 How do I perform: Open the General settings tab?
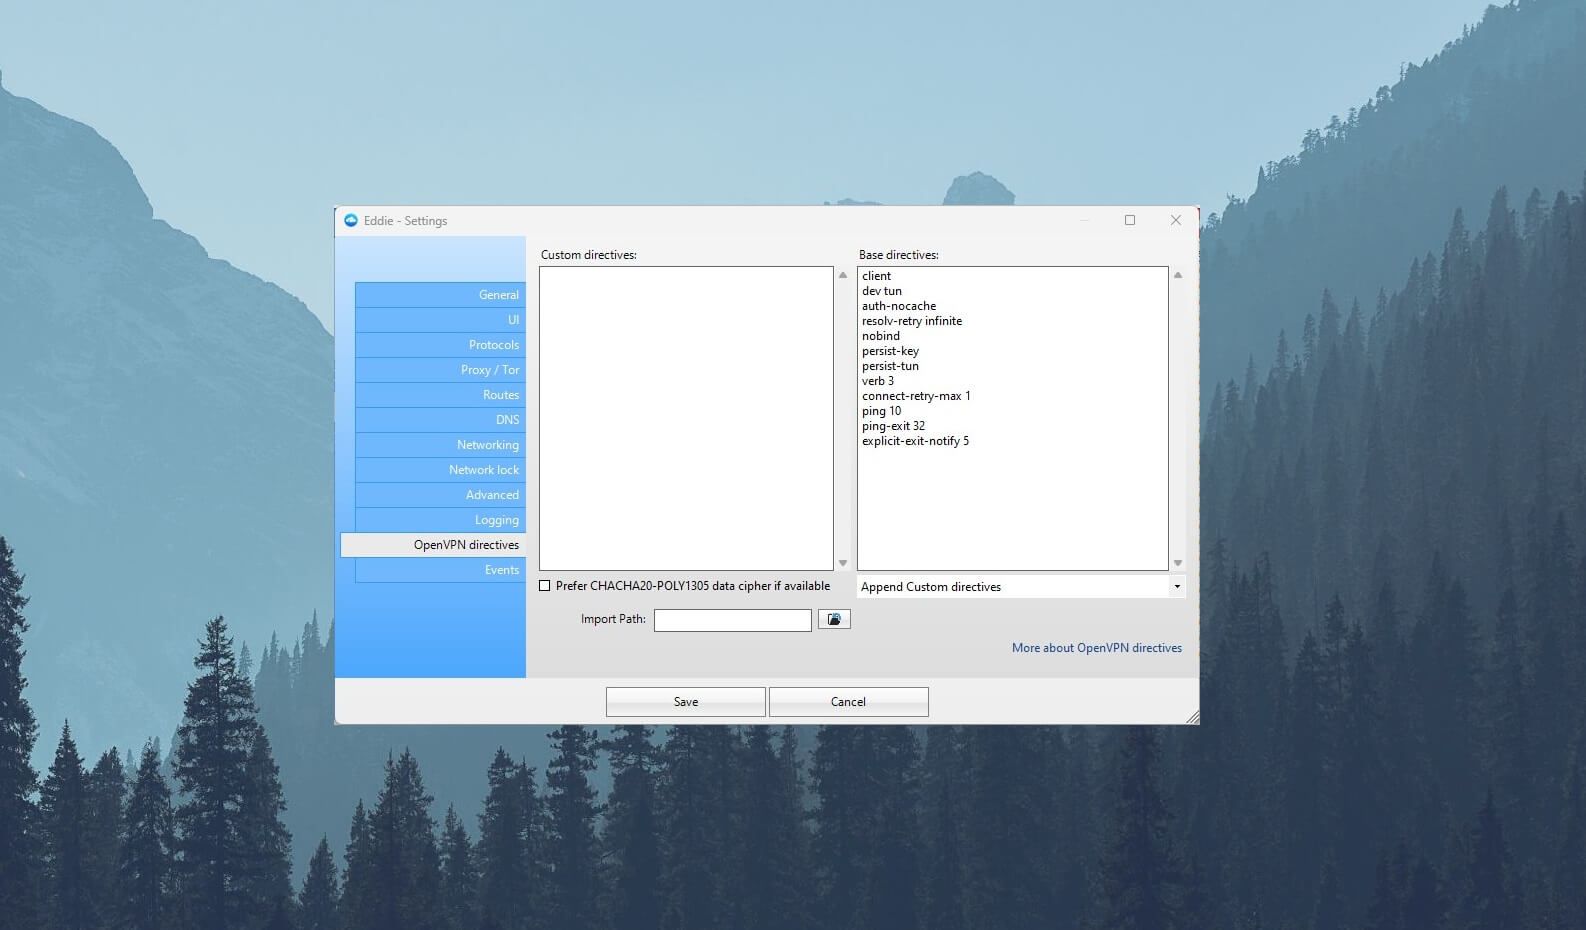[x=440, y=295]
